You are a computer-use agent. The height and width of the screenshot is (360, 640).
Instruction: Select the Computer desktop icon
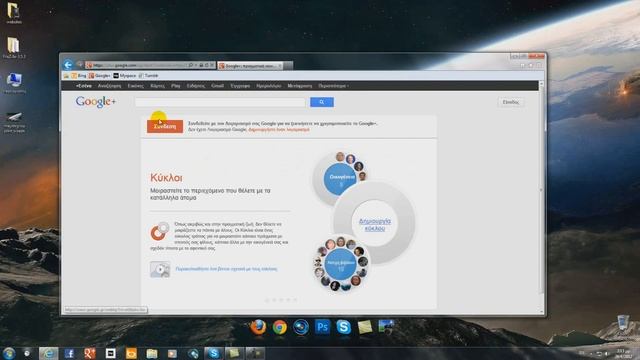pos(14,83)
